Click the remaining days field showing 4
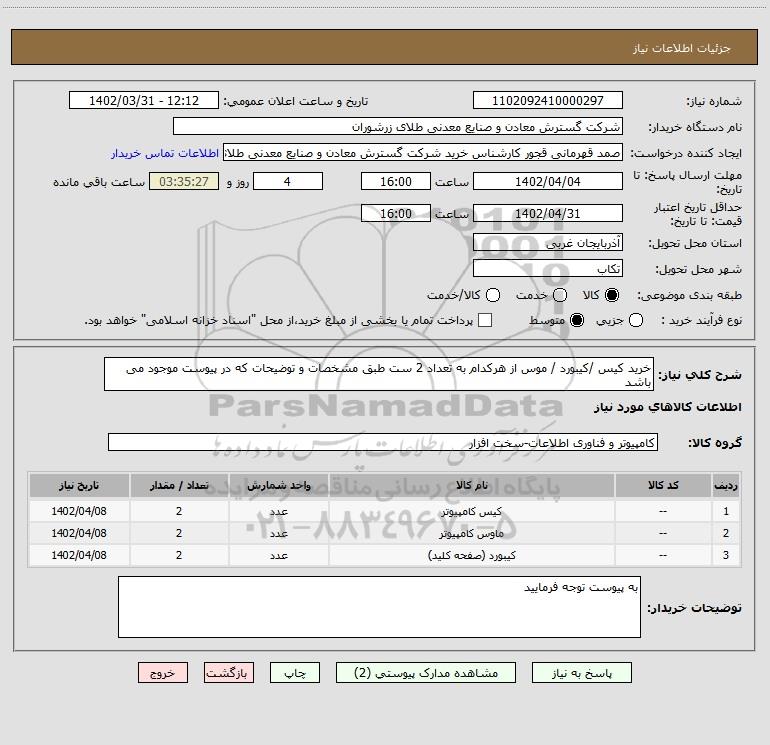770x745 pixels. 288,181
